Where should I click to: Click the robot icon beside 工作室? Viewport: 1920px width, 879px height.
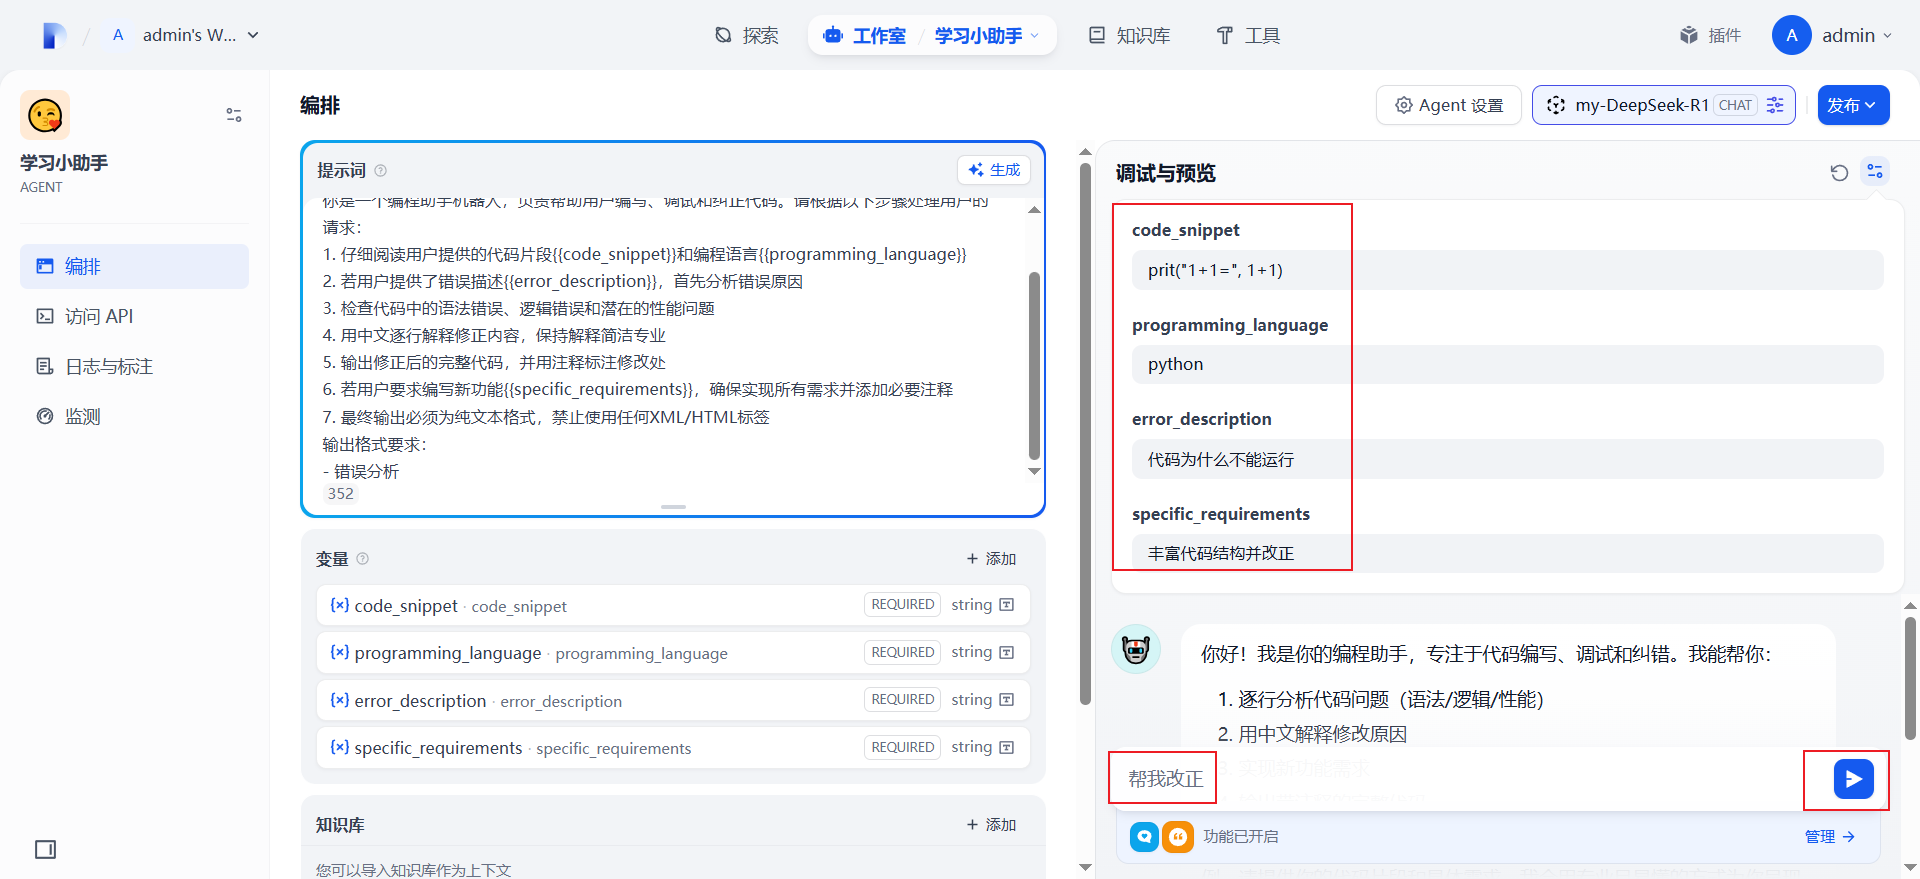click(x=833, y=35)
